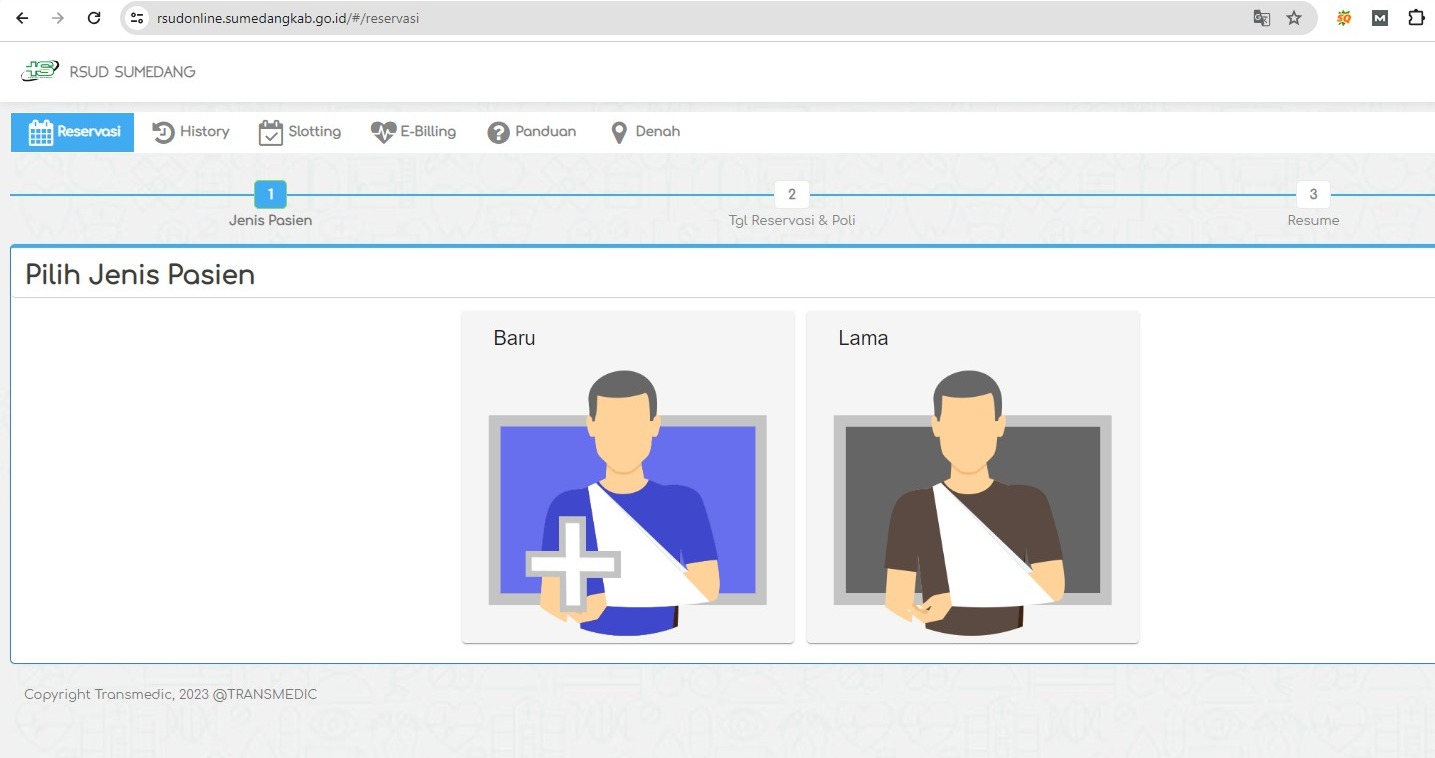This screenshot has height=758, width=1435.
Task: Open the History clock icon
Action: pyautogui.click(x=163, y=132)
